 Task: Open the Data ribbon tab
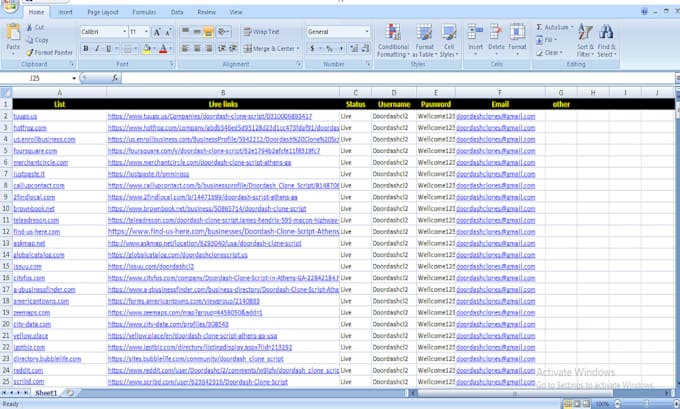[x=177, y=12]
